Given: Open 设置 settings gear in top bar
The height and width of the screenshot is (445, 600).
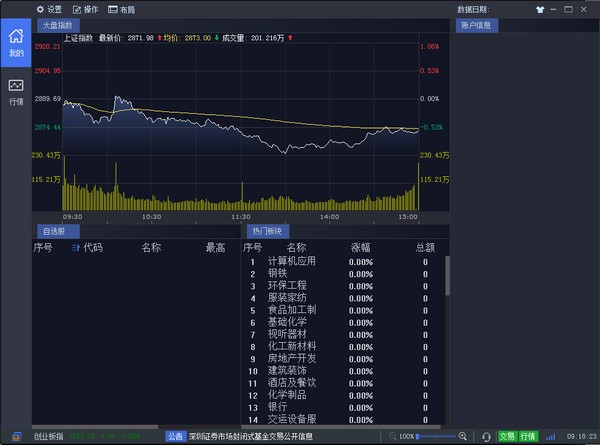Looking at the screenshot, I should 49,8.
